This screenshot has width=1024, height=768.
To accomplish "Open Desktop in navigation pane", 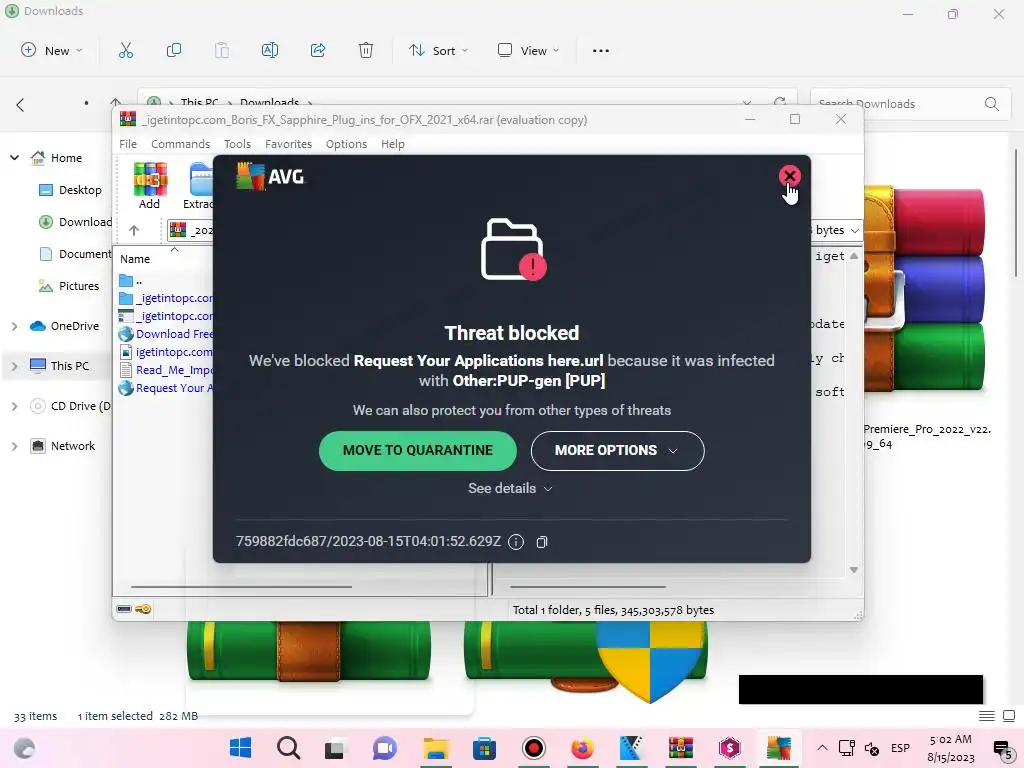I will pyautogui.click(x=71, y=190).
